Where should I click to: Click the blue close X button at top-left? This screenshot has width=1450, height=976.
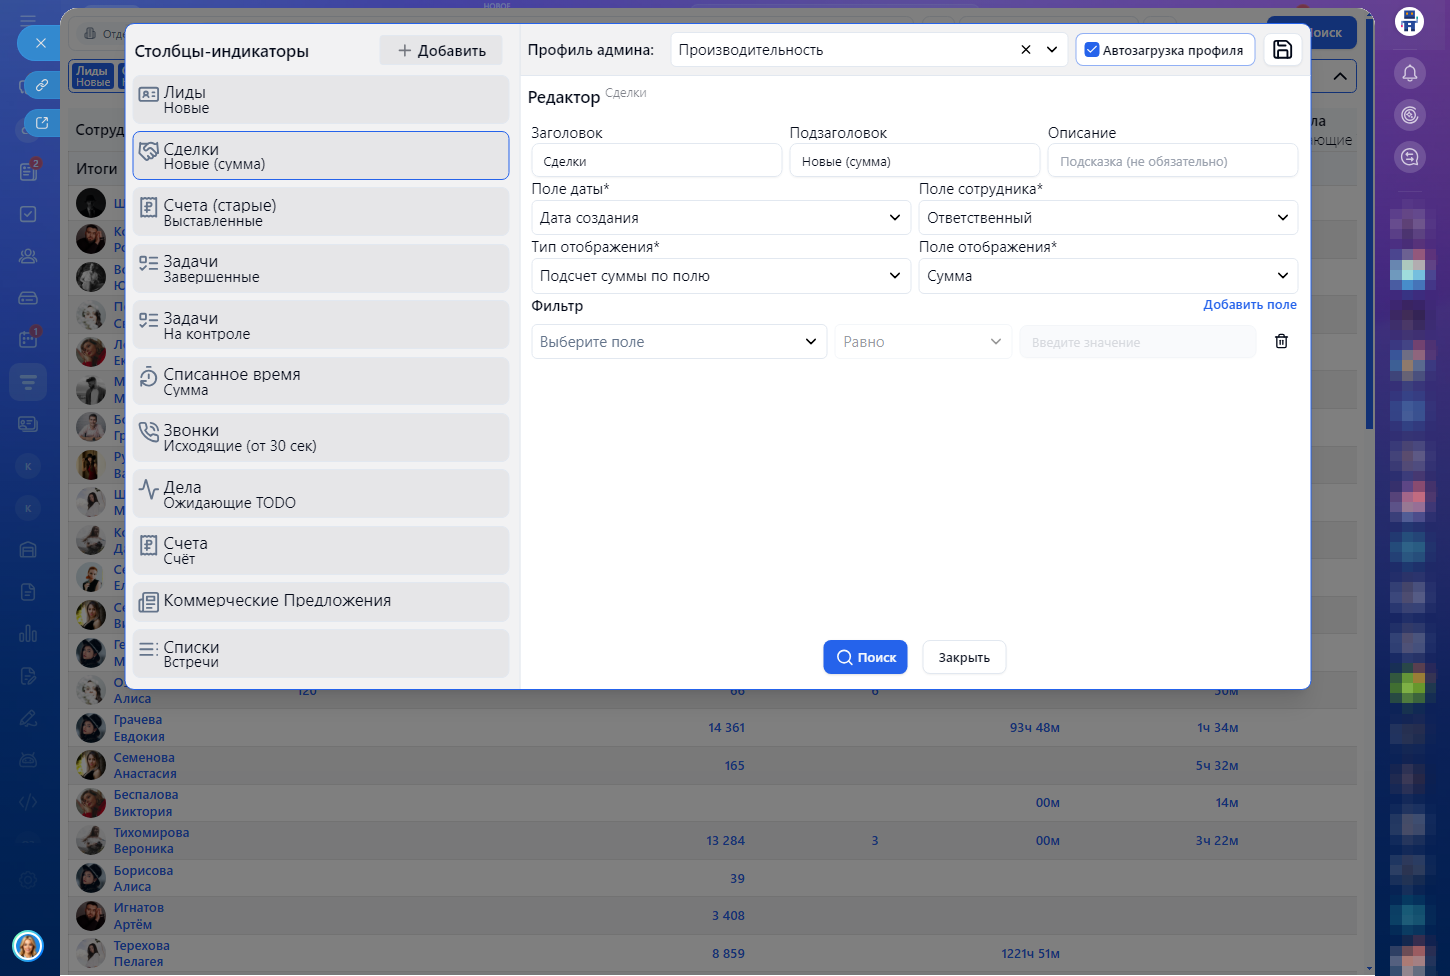click(40, 43)
